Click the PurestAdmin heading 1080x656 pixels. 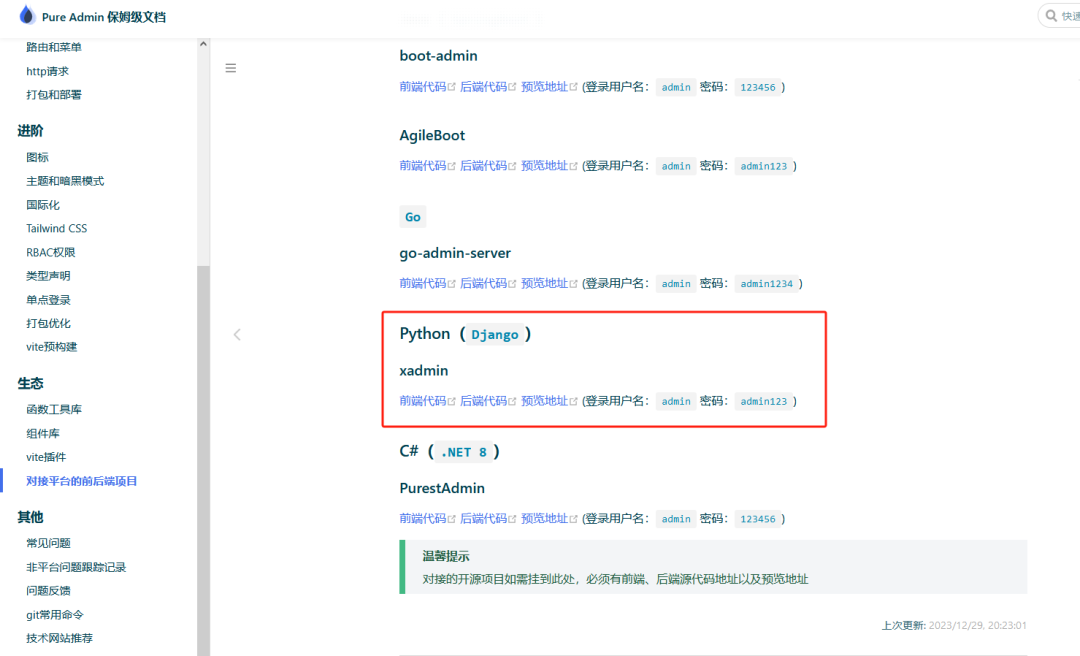click(x=442, y=489)
